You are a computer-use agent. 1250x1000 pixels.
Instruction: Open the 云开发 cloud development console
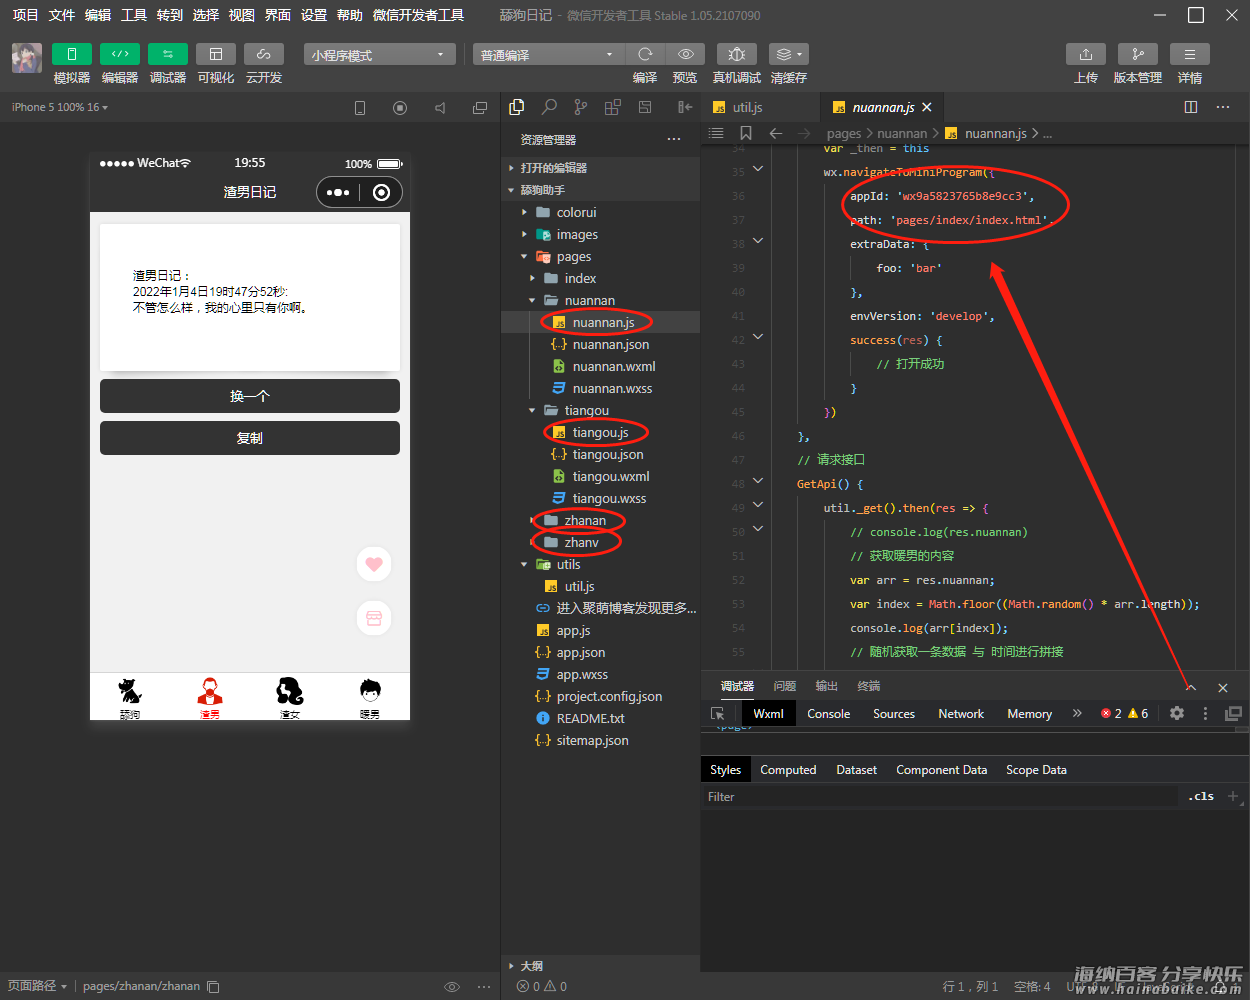(264, 54)
